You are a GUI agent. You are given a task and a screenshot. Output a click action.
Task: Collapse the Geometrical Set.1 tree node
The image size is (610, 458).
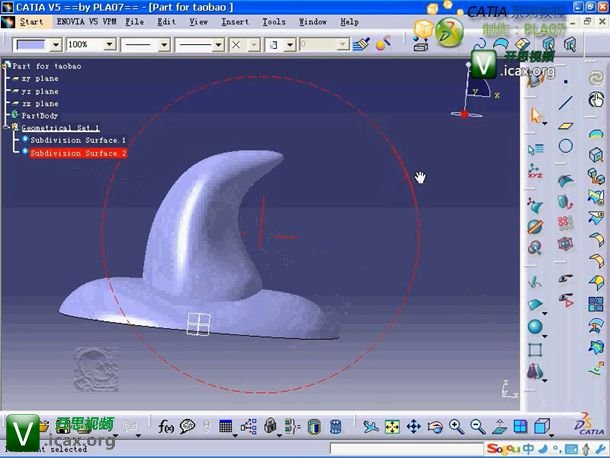7,128
